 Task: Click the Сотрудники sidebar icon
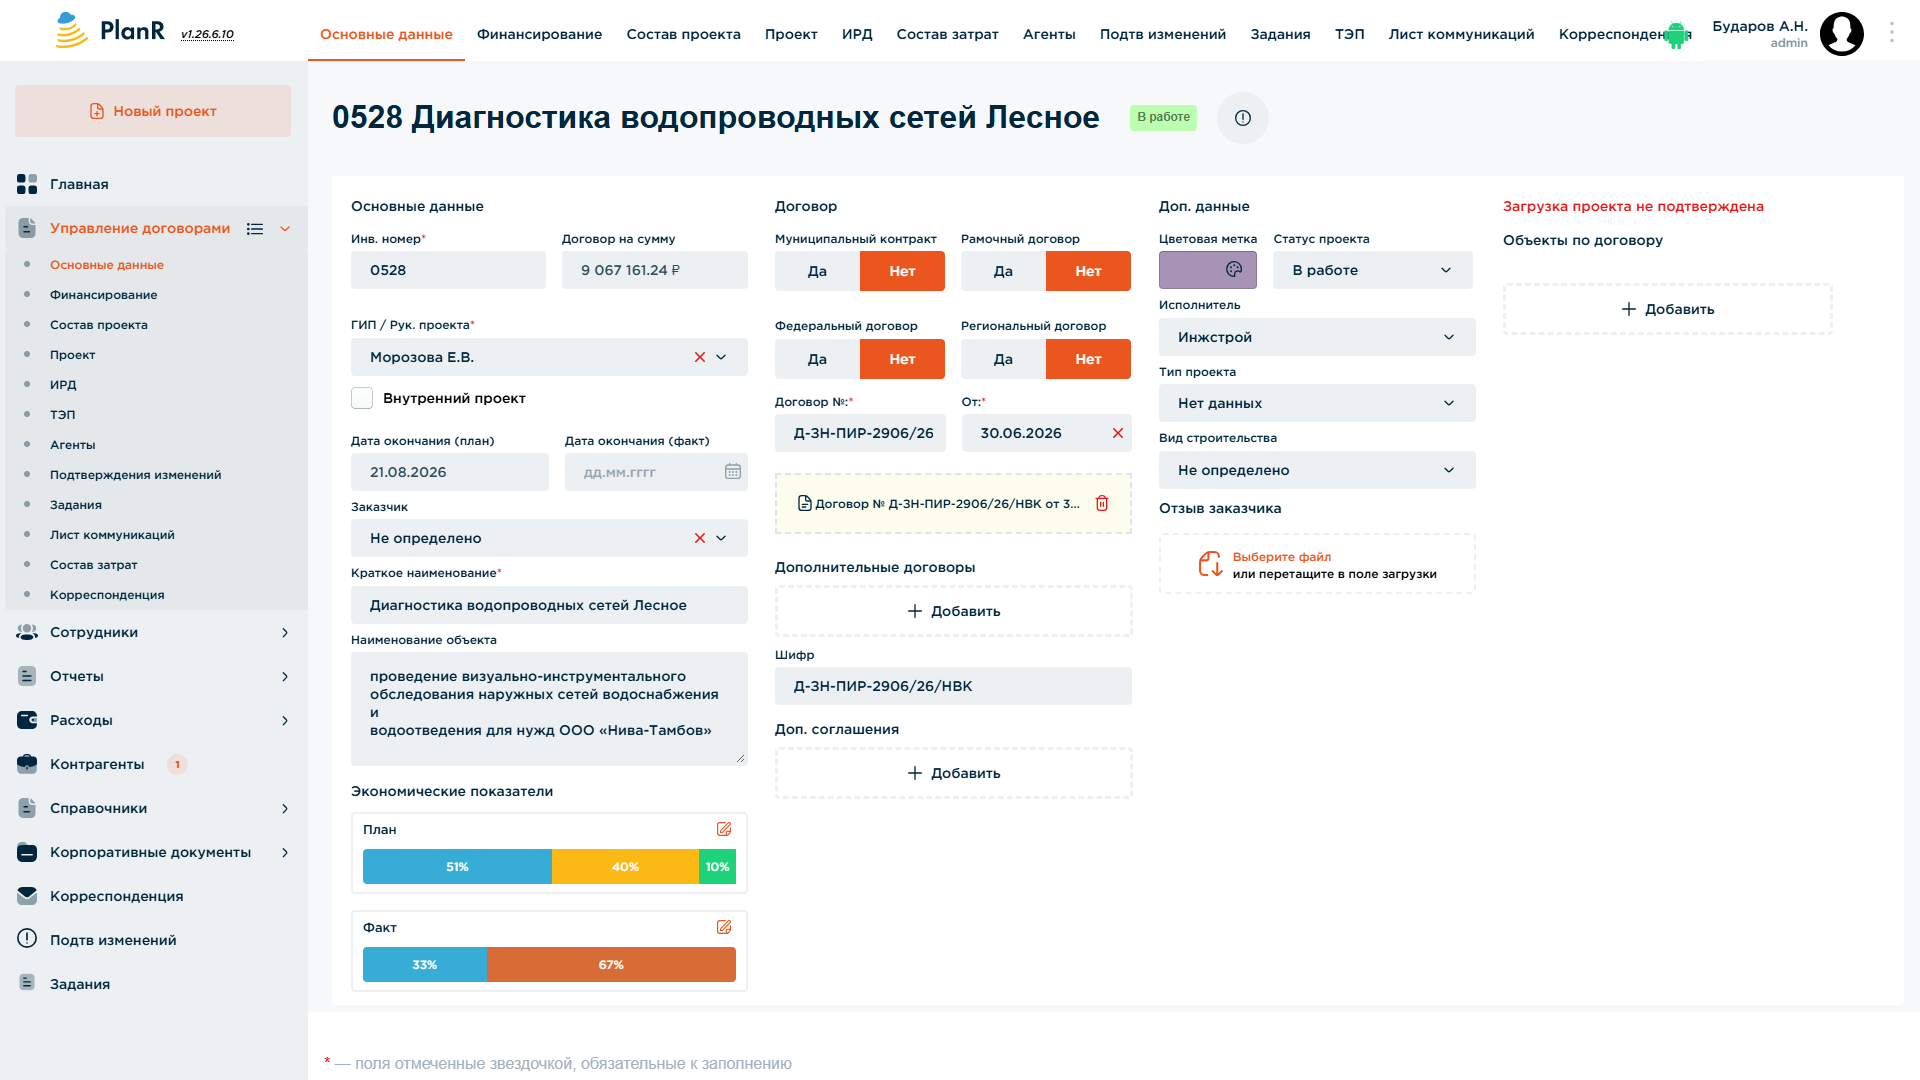coord(27,632)
